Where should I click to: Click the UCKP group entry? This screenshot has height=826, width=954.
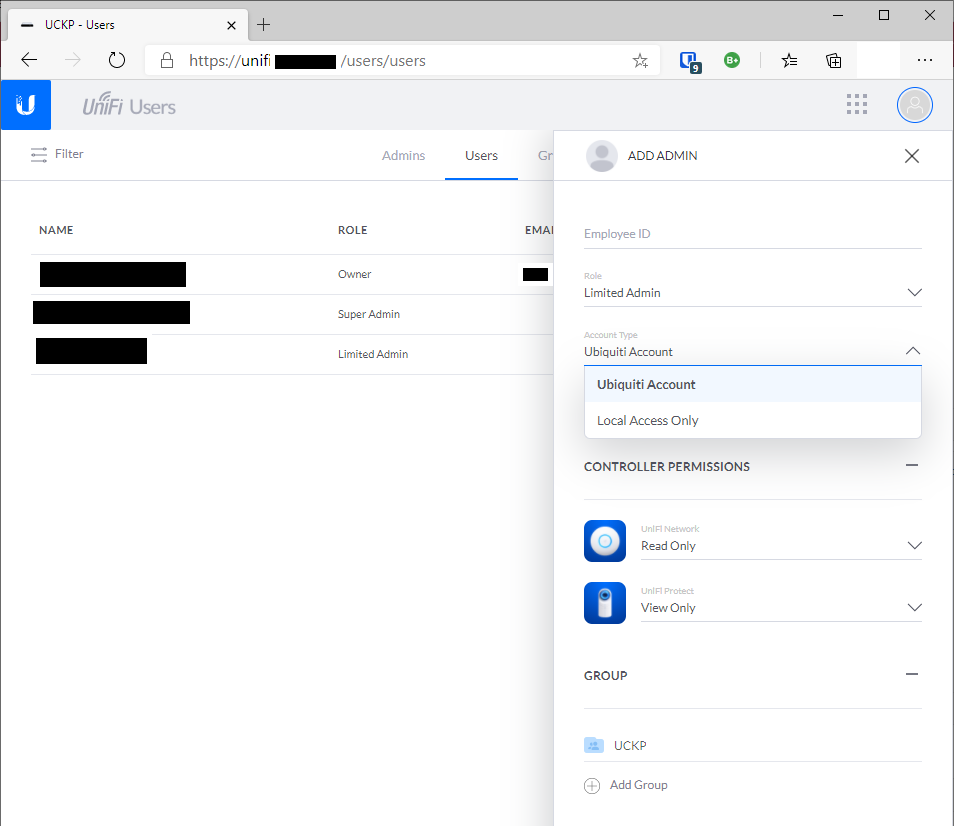[x=753, y=745]
